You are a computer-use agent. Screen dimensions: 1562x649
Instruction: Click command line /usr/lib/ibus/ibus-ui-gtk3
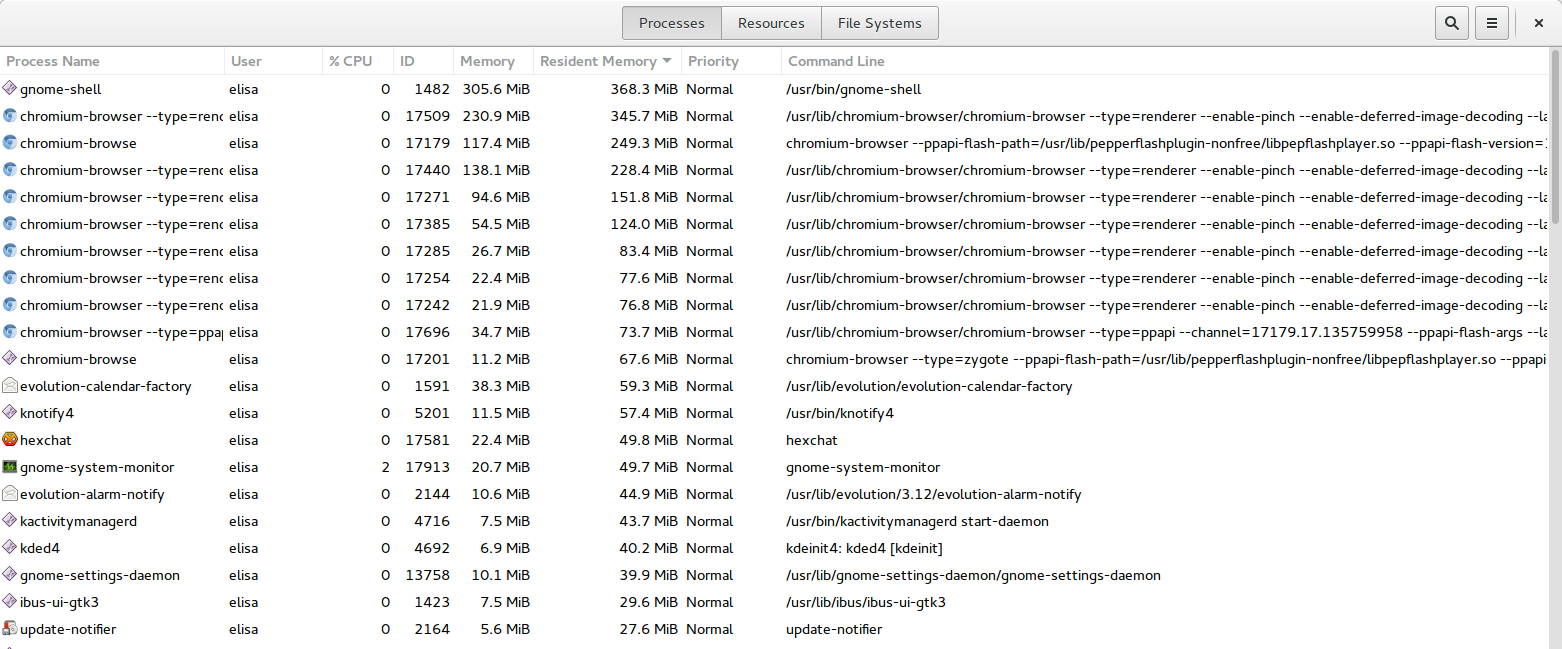pyautogui.click(x=866, y=602)
